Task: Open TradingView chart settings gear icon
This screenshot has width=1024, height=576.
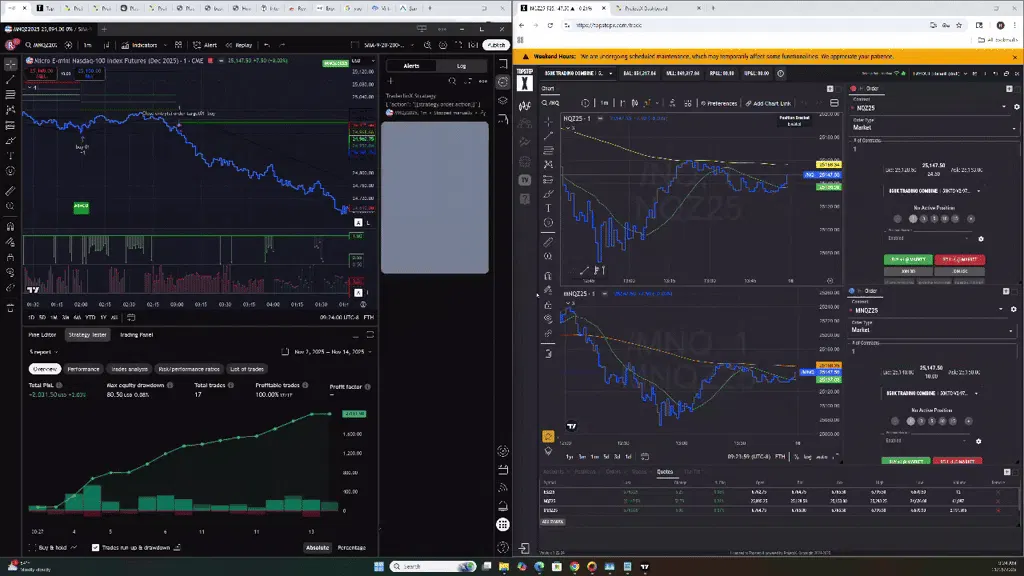Action: tap(443, 45)
